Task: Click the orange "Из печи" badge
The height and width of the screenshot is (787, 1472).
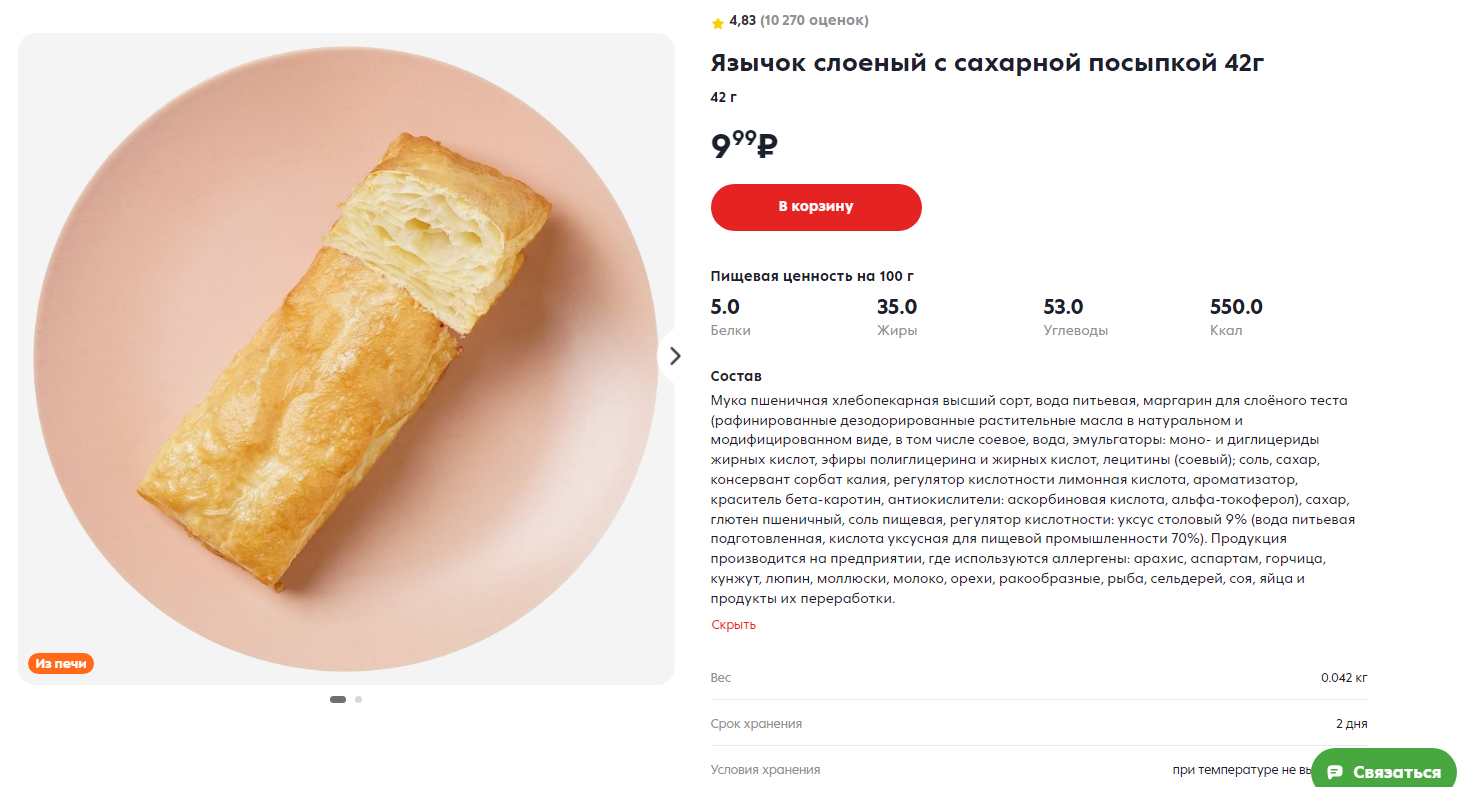Action: (61, 663)
